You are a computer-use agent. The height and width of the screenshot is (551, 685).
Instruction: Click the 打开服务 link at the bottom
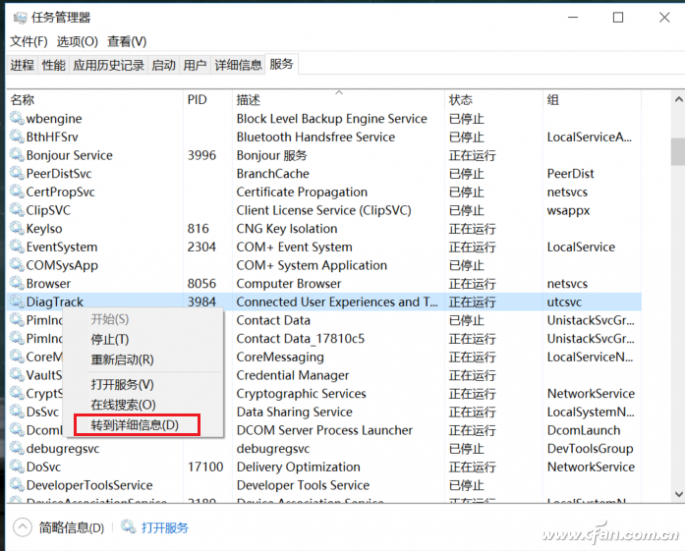point(165,527)
